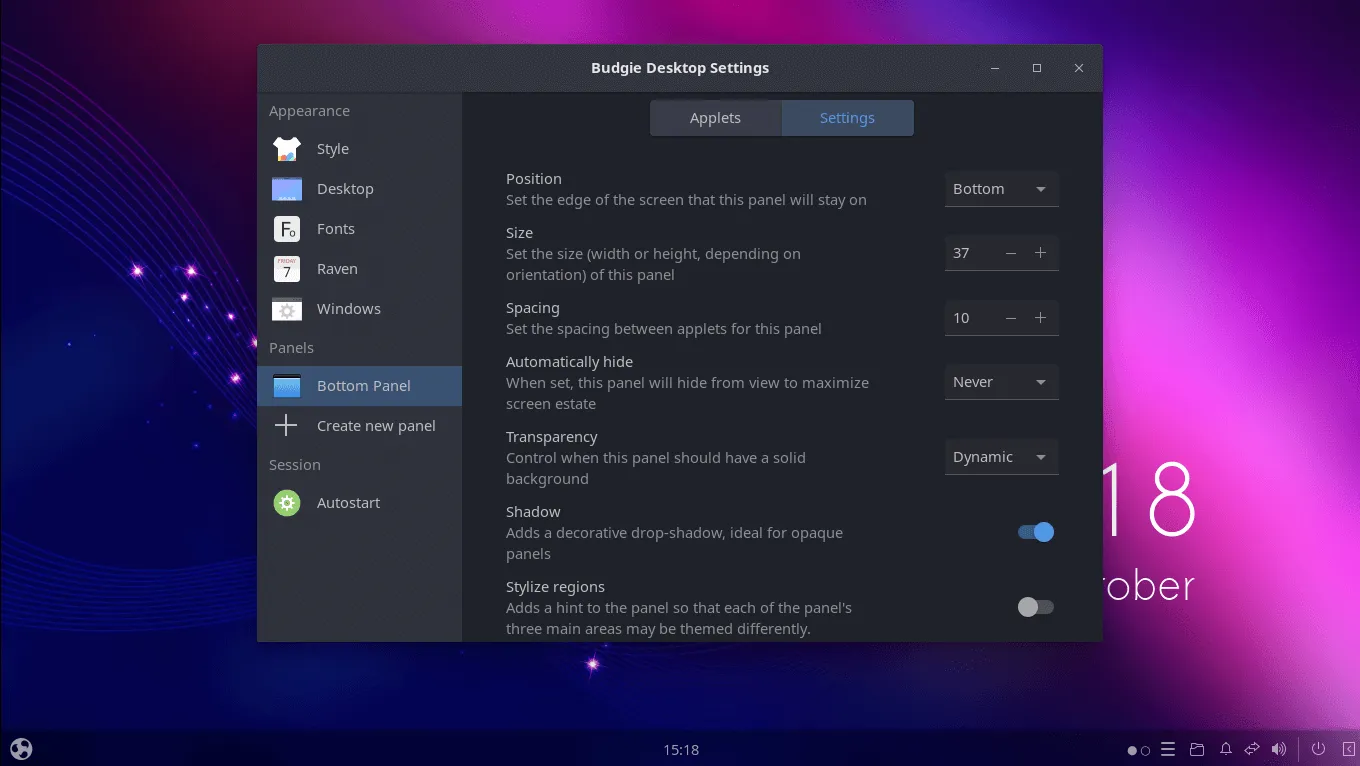
Task: Change Automatically hide via its dropdown
Action: (1001, 381)
